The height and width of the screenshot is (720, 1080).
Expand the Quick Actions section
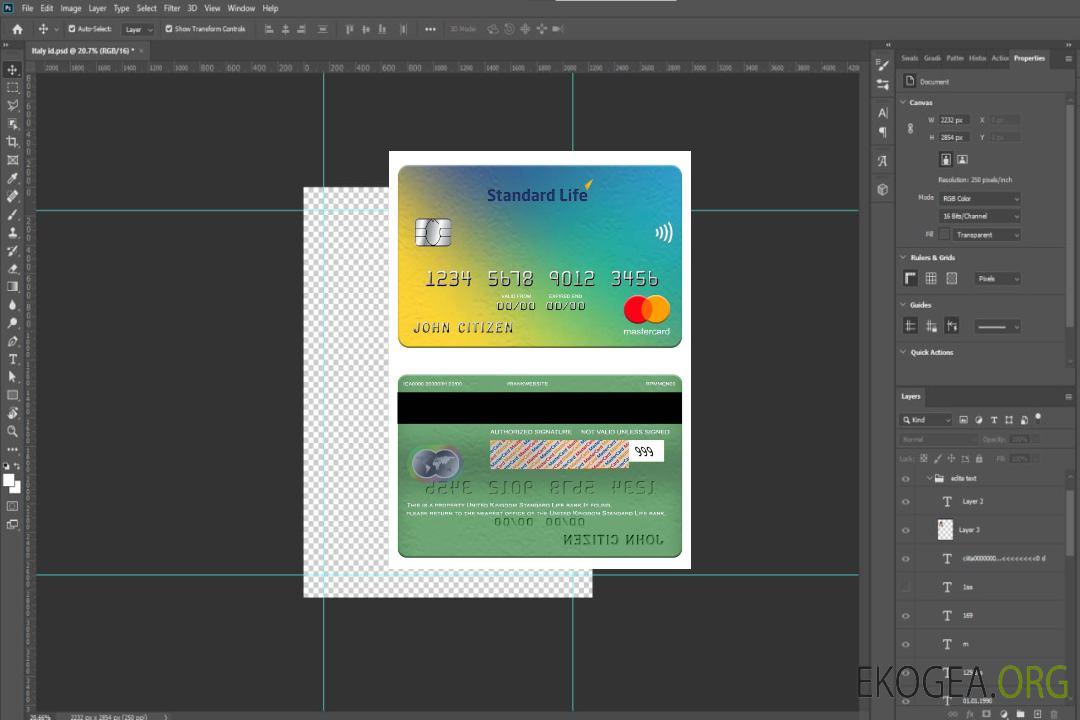click(903, 352)
